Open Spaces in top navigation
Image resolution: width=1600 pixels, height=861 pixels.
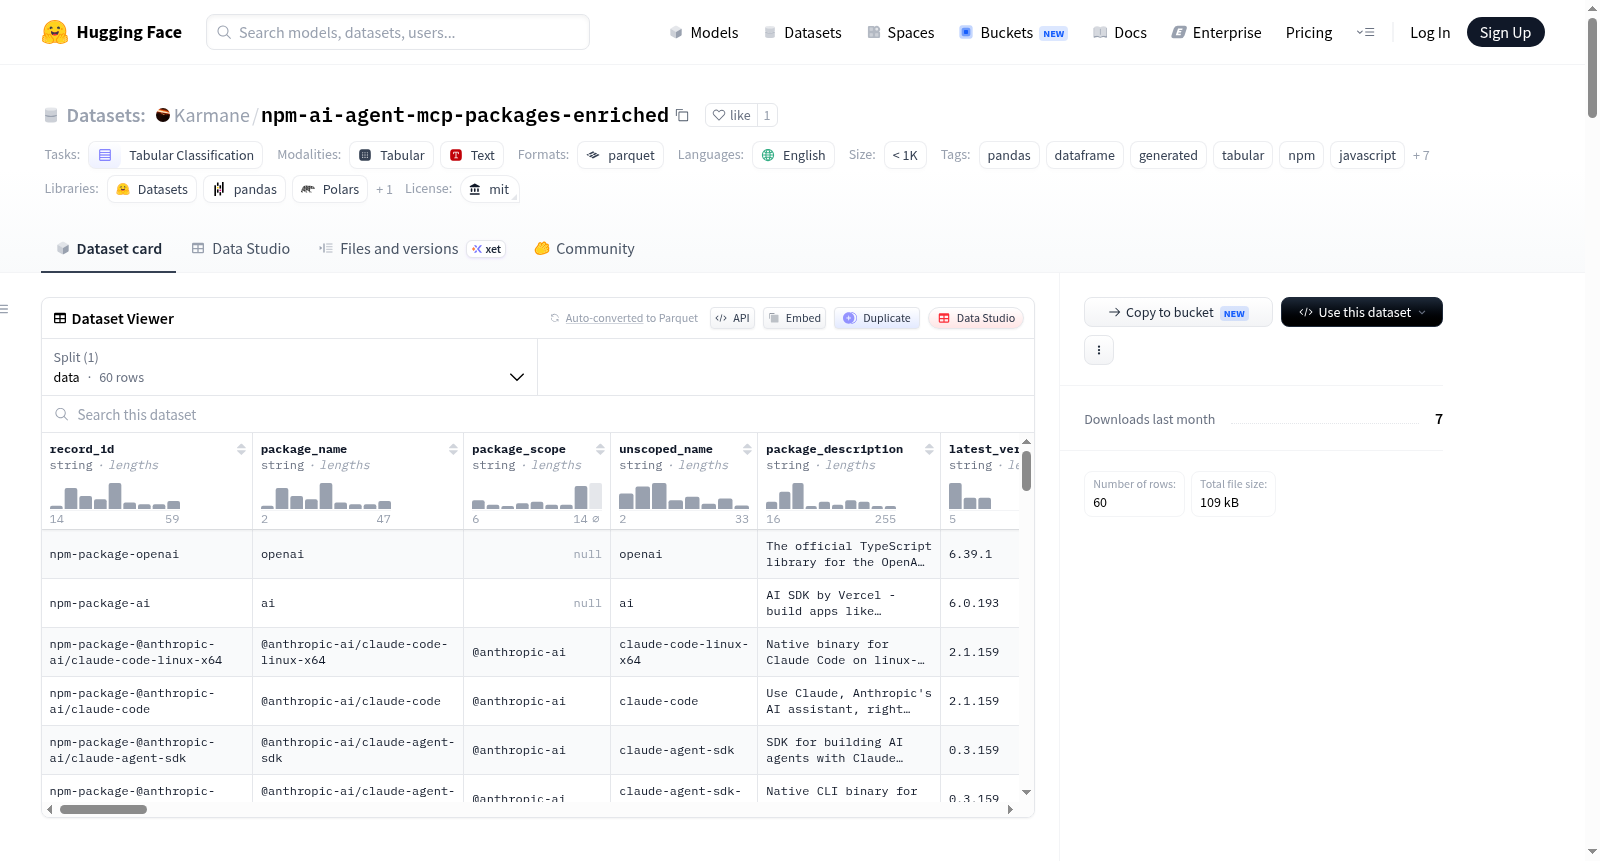point(900,32)
